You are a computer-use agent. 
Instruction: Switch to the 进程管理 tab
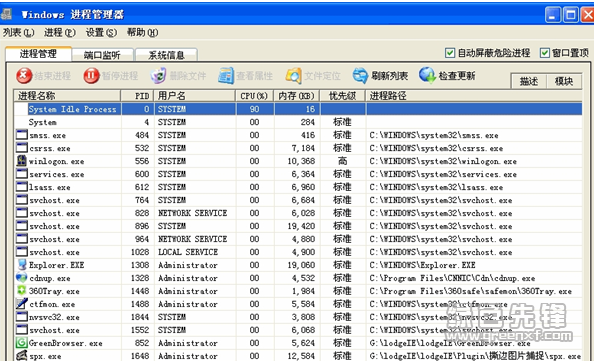pos(38,54)
